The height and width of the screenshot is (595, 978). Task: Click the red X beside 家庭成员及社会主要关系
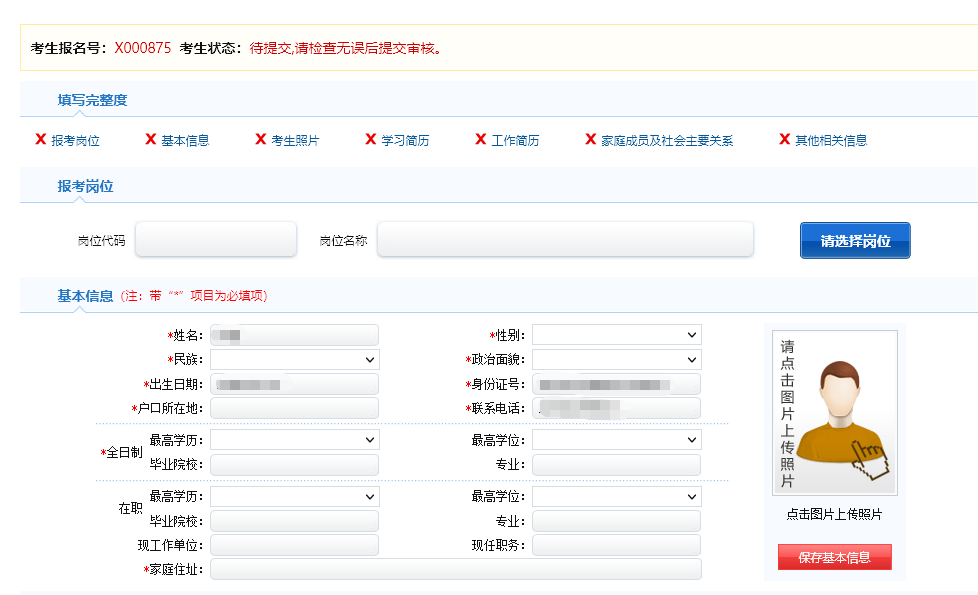point(589,140)
